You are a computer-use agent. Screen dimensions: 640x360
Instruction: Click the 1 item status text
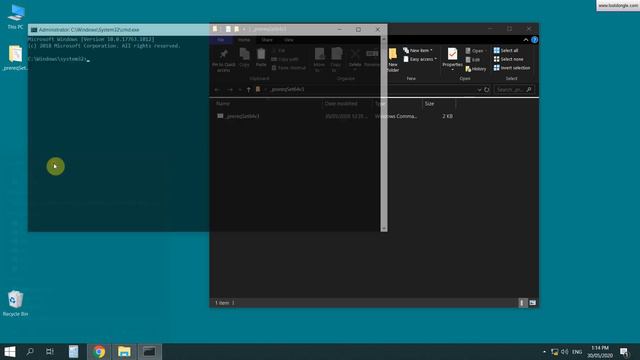(222, 303)
